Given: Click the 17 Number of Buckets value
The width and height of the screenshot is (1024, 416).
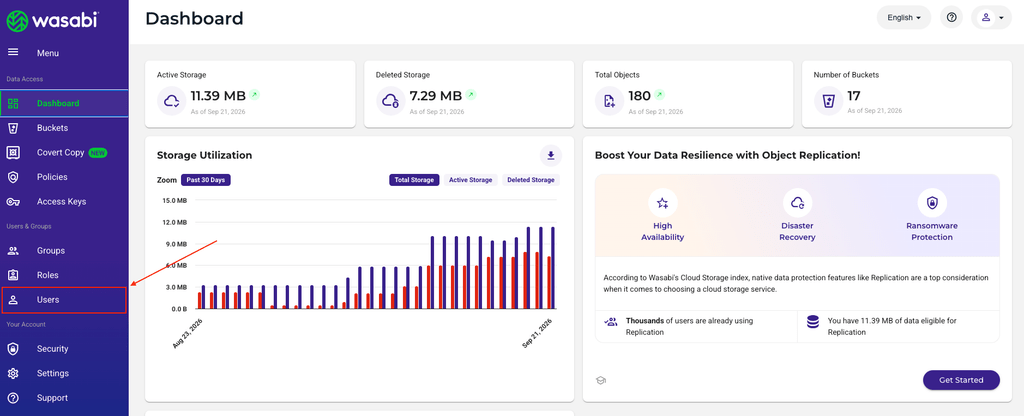Looking at the screenshot, I should coord(854,96).
